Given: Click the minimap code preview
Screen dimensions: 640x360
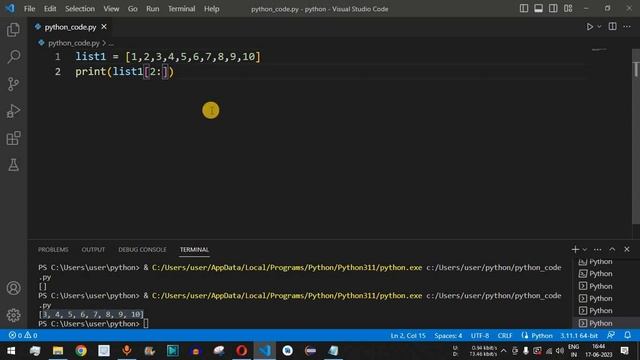Looking at the screenshot, I should click(x=599, y=50).
